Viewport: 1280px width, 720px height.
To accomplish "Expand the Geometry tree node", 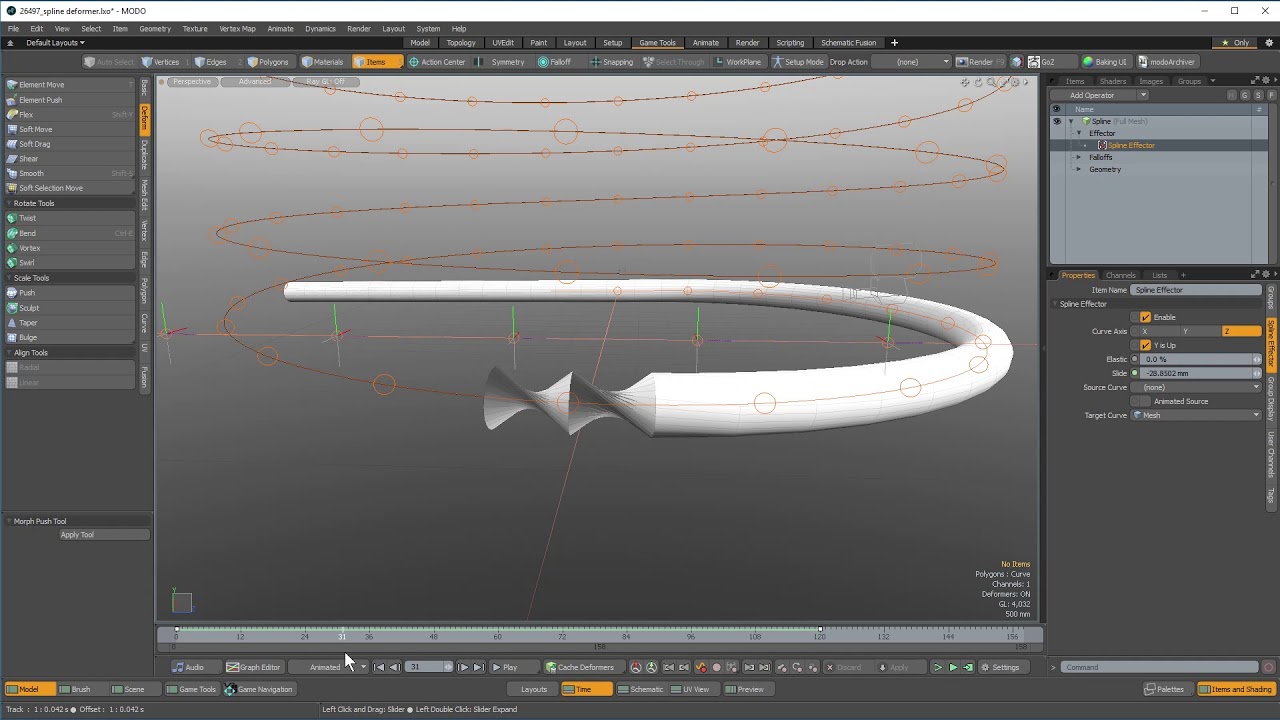I will (x=1078, y=169).
